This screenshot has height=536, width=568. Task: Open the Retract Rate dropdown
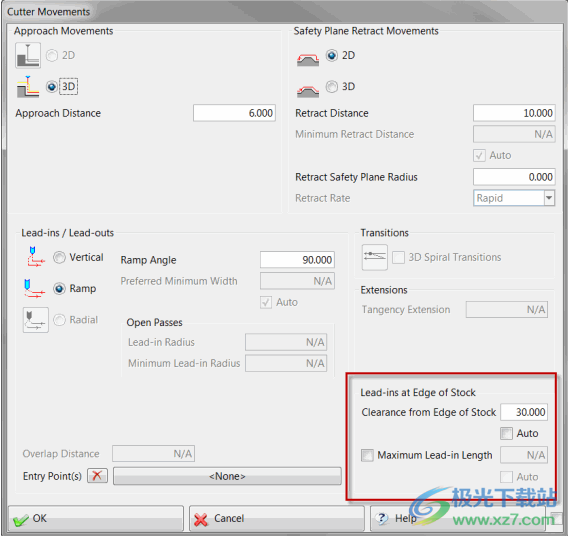549,198
